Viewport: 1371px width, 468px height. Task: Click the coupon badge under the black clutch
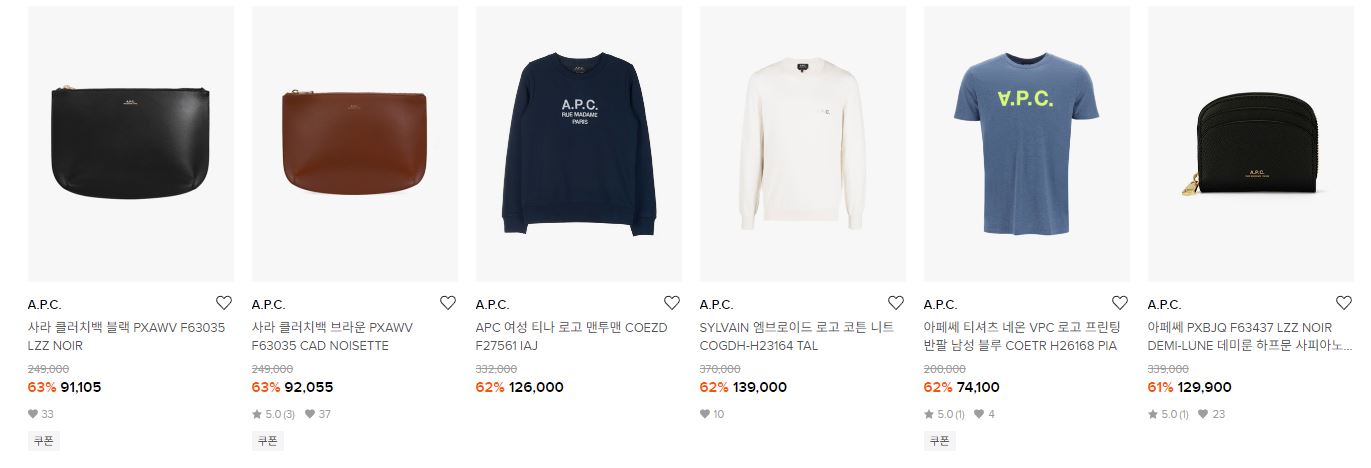(44, 440)
